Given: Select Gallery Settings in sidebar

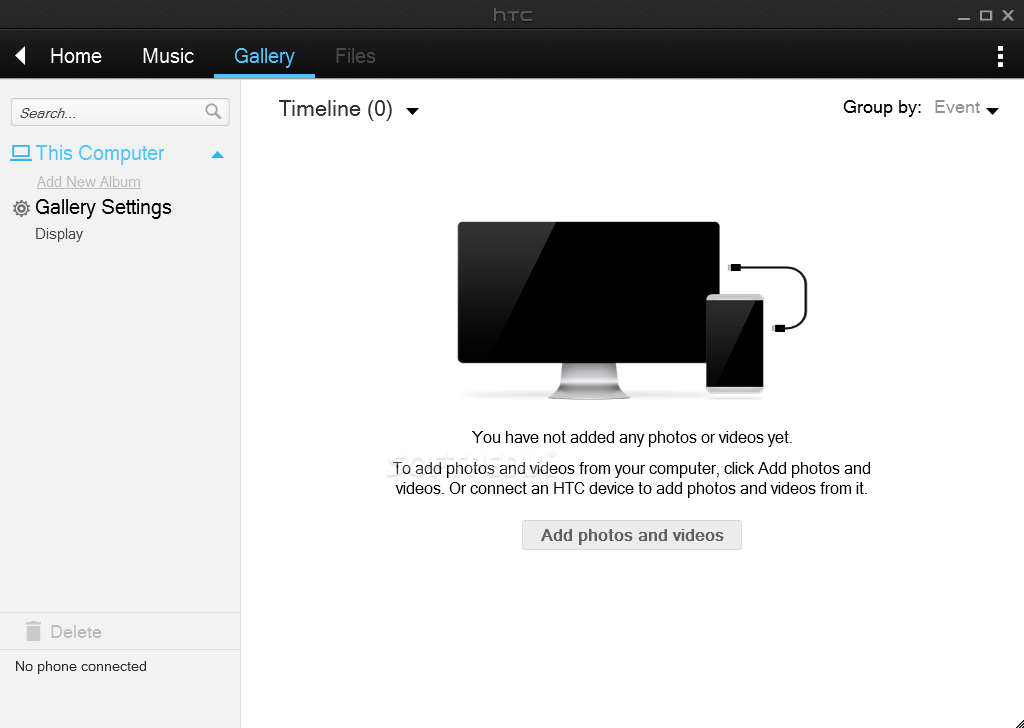Looking at the screenshot, I should point(103,207).
